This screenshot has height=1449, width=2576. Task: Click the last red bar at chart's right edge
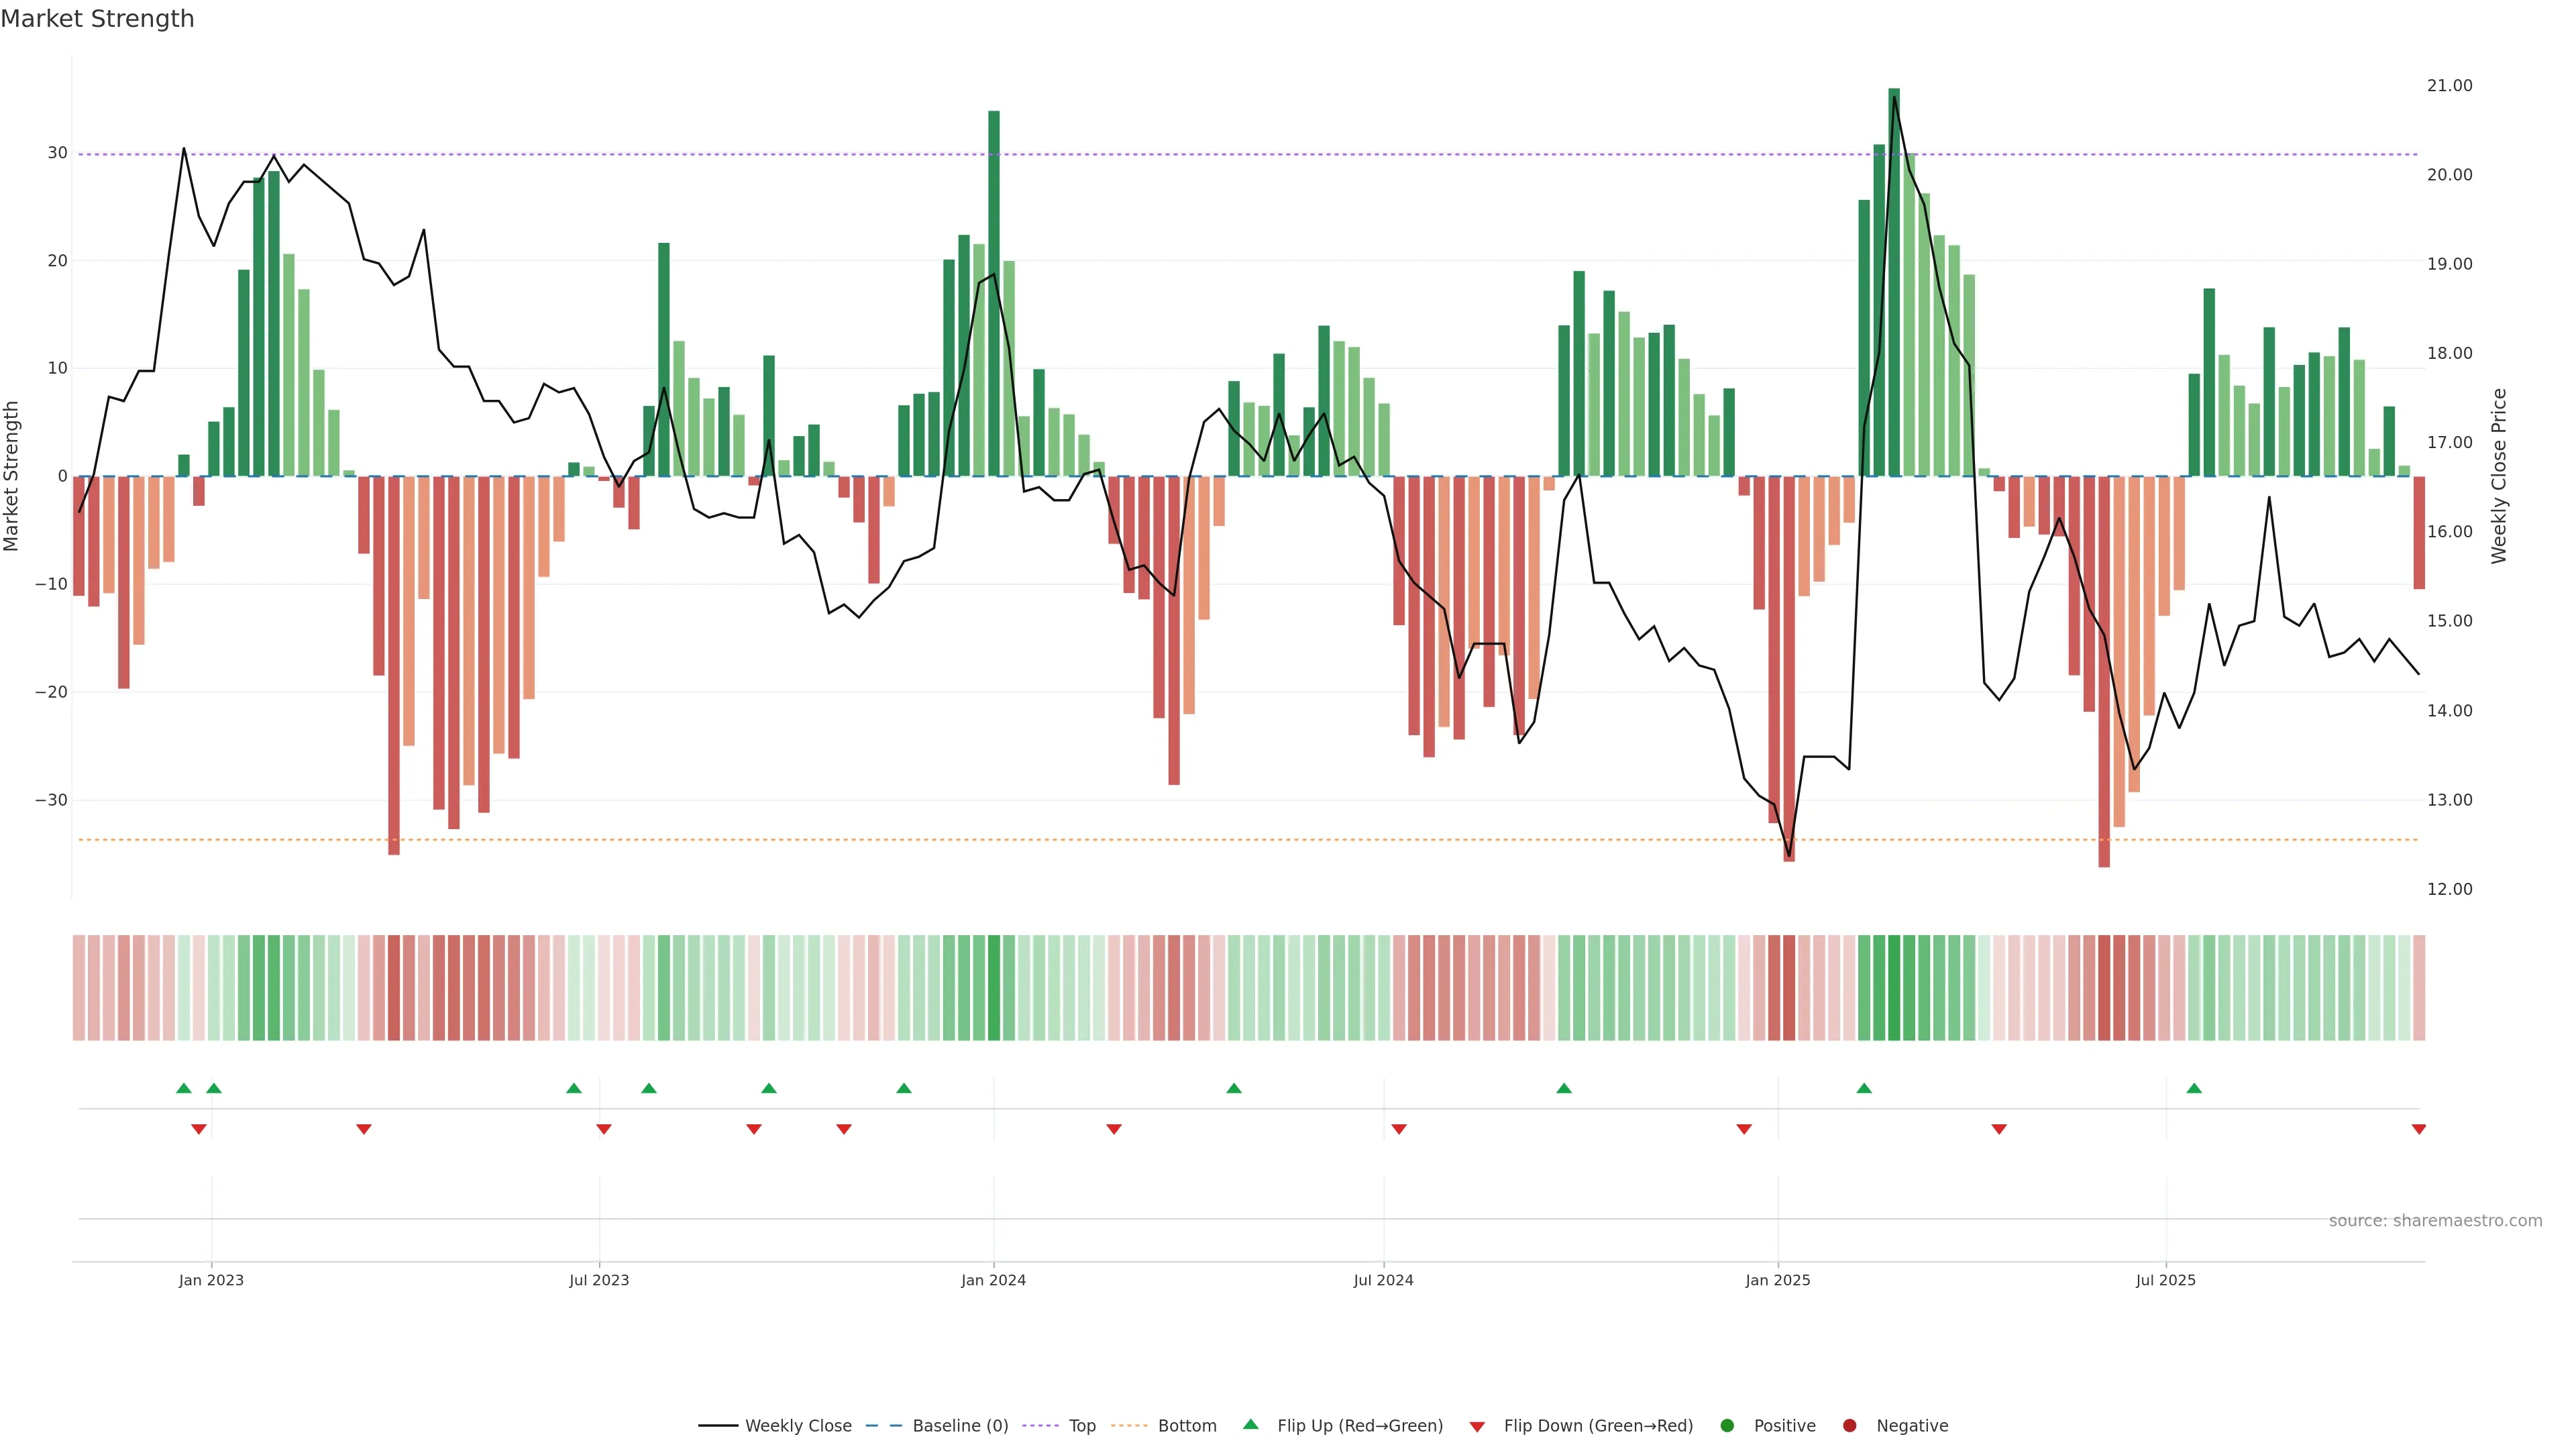[x=2419, y=532]
